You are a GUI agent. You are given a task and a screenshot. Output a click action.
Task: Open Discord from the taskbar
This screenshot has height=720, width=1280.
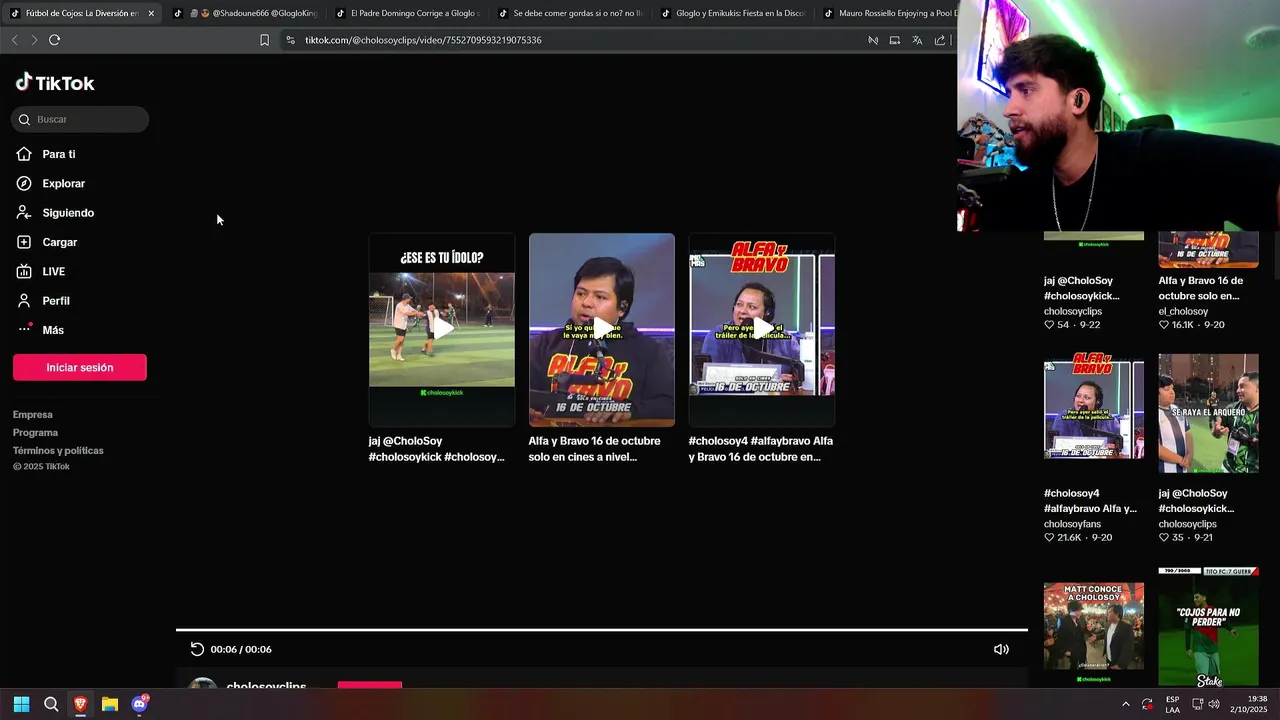pos(140,704)
